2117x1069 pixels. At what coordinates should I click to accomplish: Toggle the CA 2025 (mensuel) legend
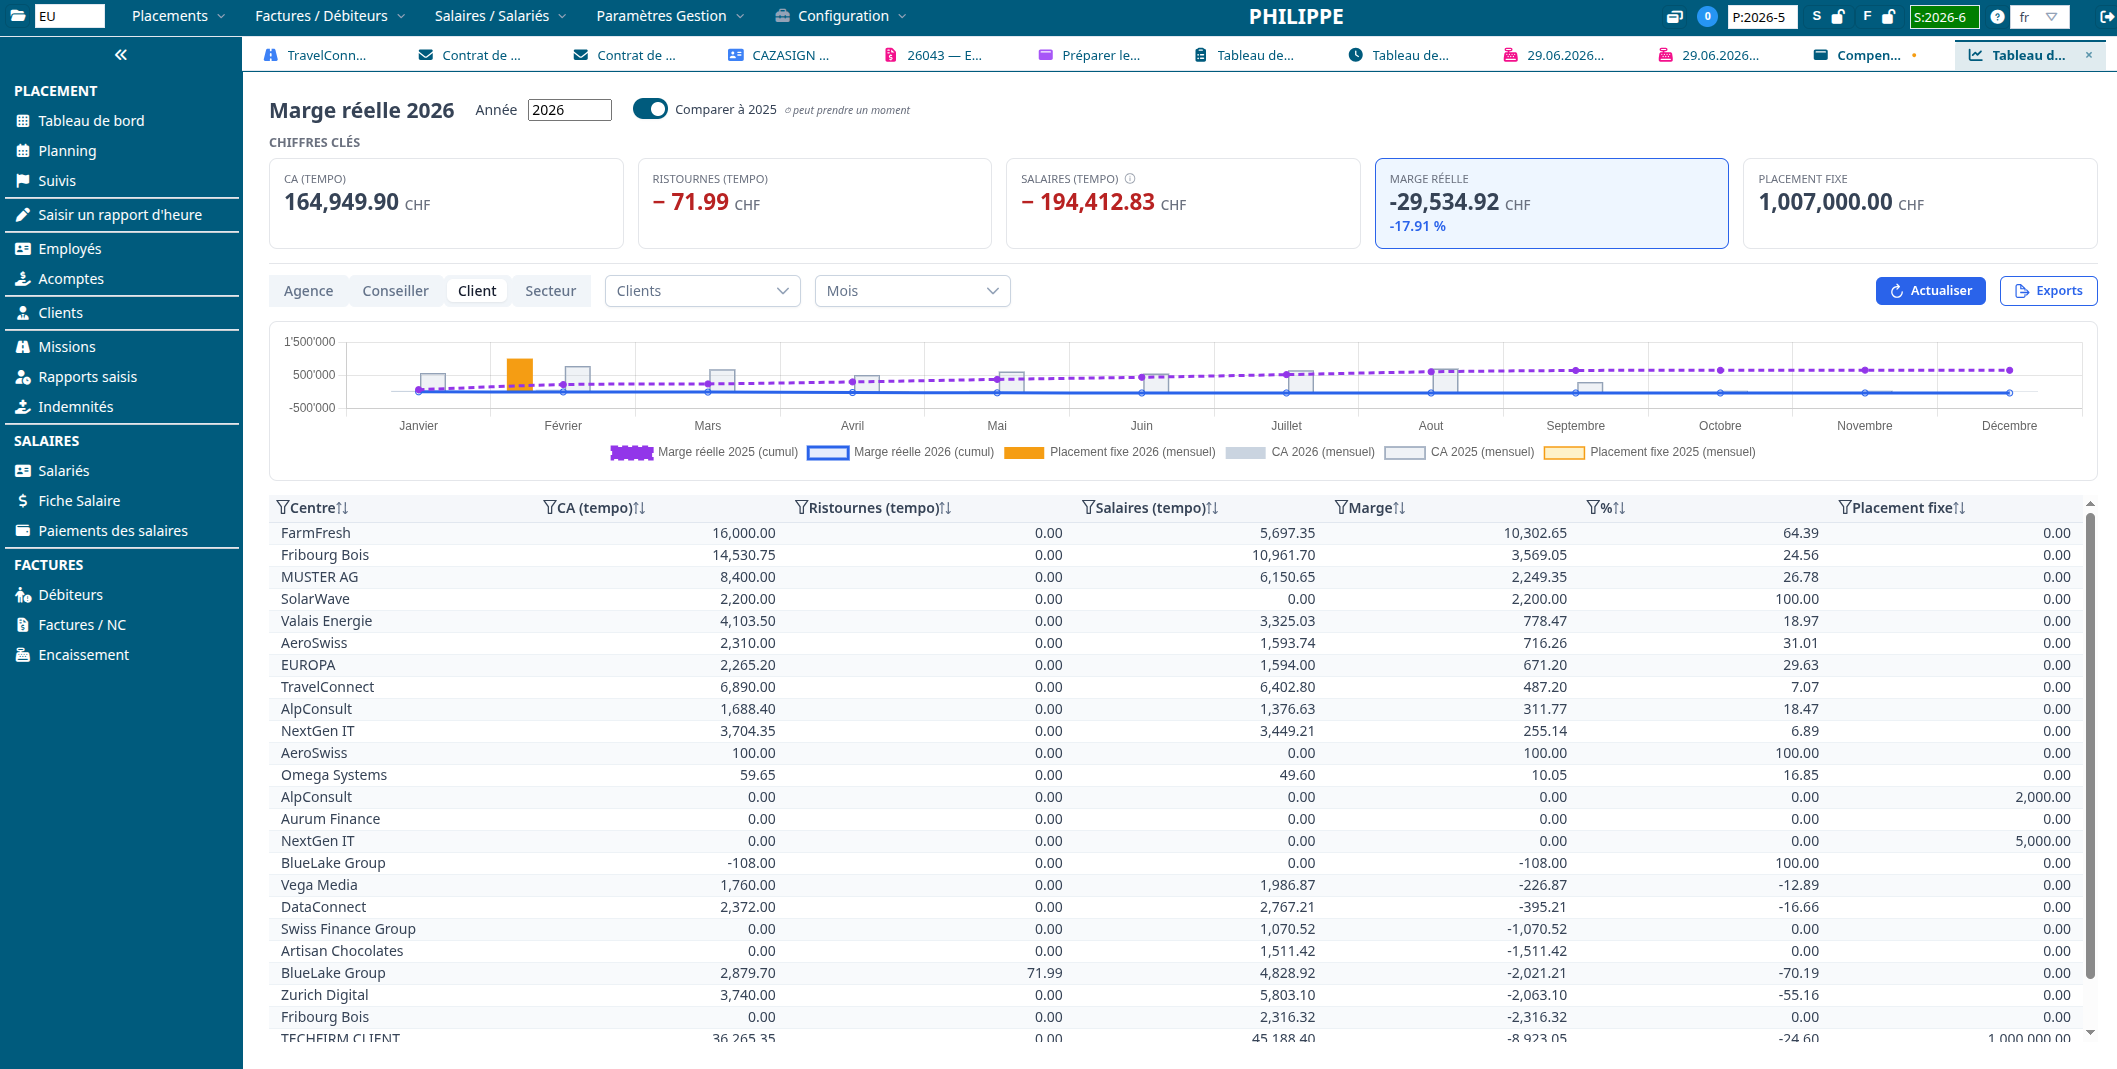1459,452
